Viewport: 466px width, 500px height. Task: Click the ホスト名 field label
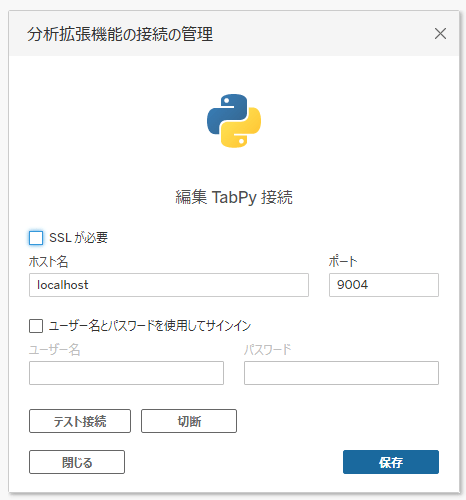[49, 261]
